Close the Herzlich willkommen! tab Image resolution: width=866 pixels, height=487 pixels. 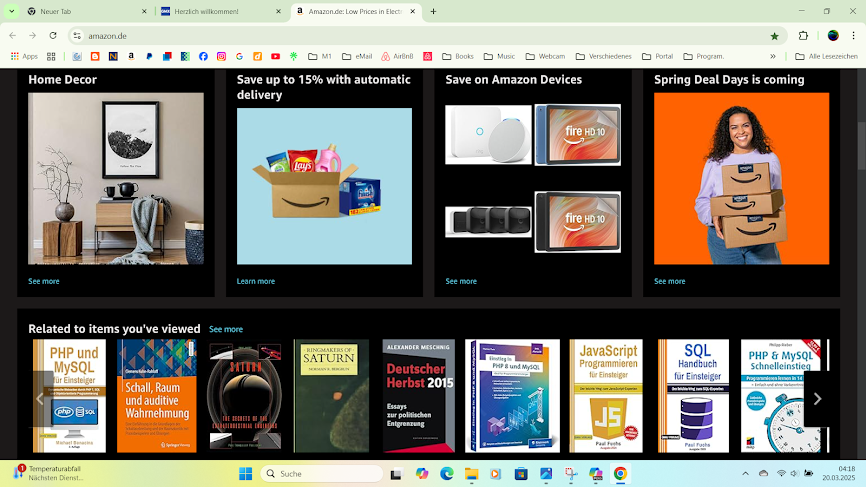point(278,11)
